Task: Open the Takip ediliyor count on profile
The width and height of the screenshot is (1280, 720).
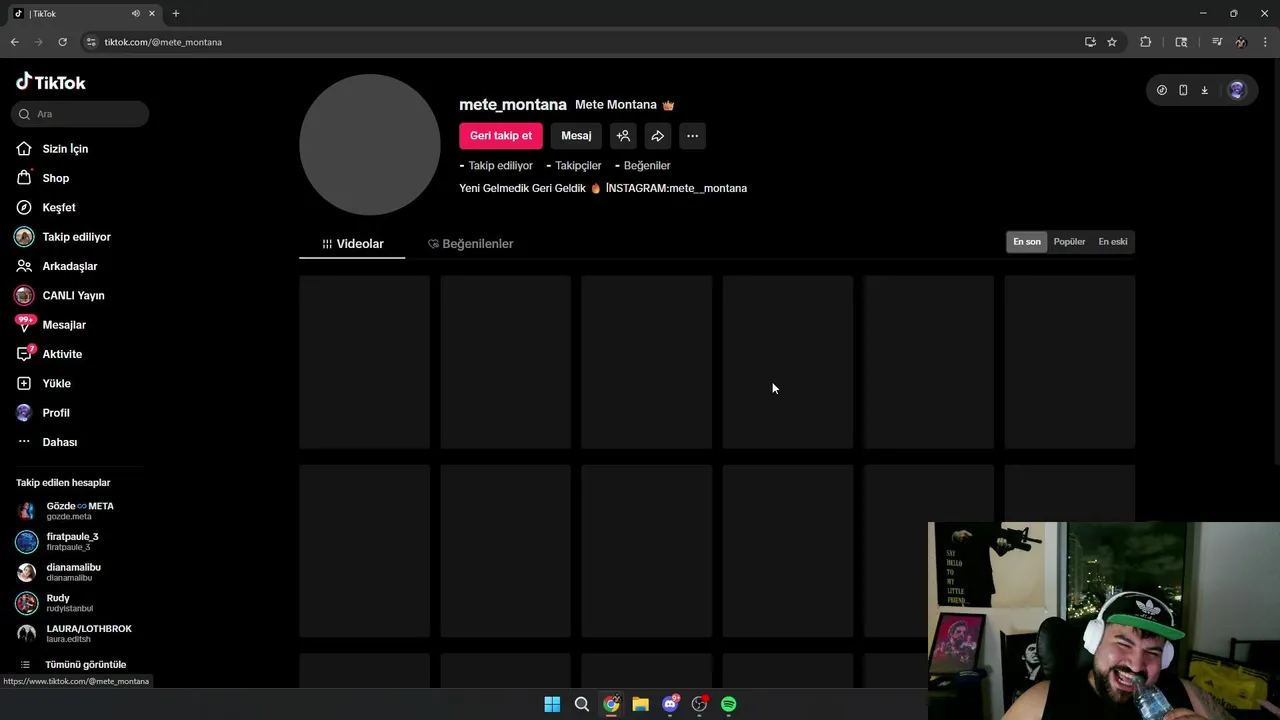Action: (496, 166)
